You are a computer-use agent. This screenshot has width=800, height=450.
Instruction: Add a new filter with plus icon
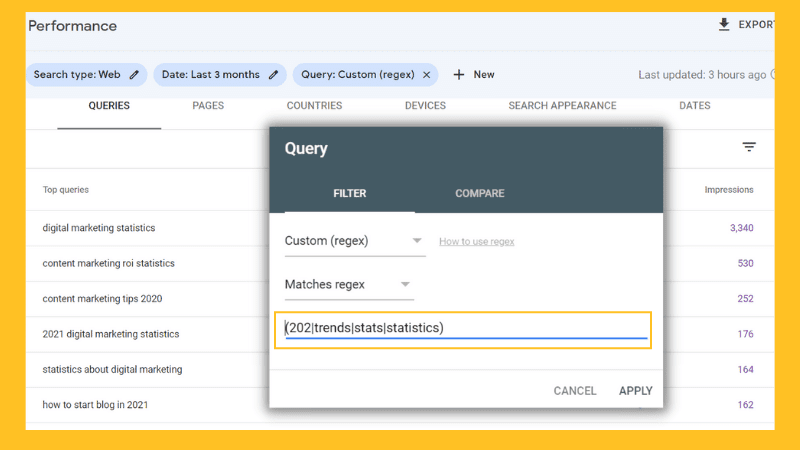pos(459,75)
